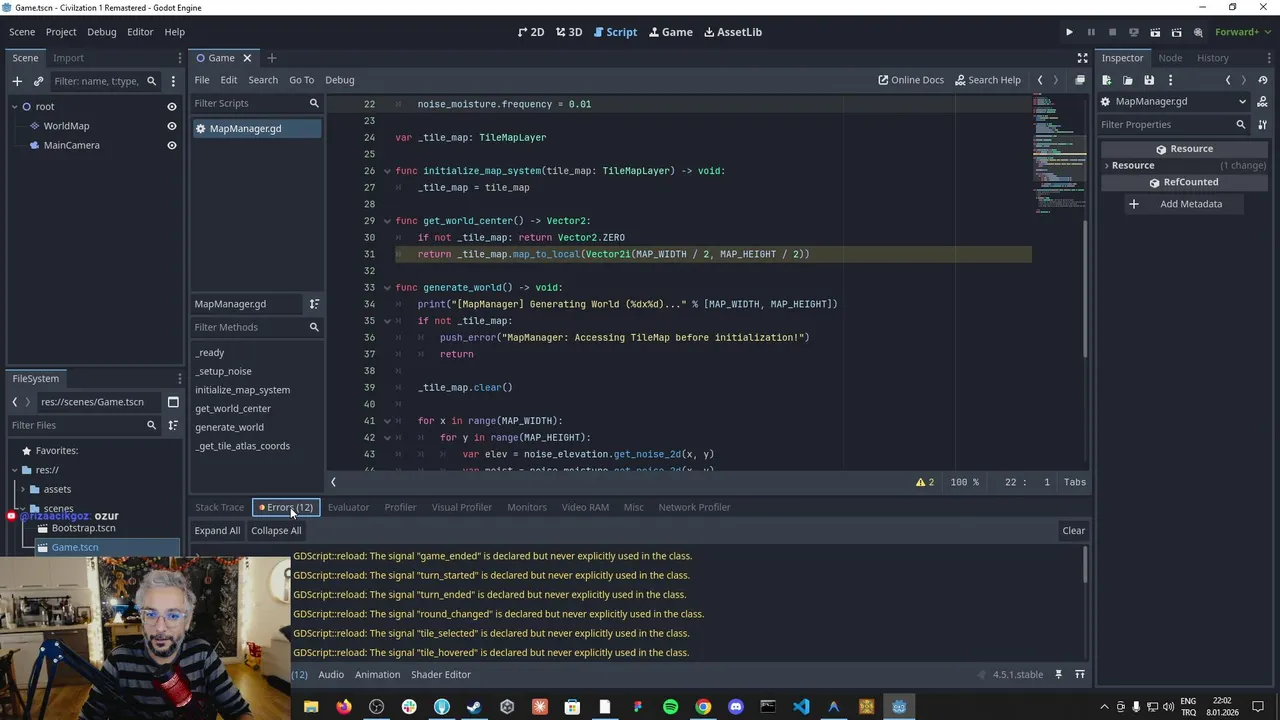Open Spotify from the taskbar
The height and width of the screenshot is (720, 1280).
(670, 707)
